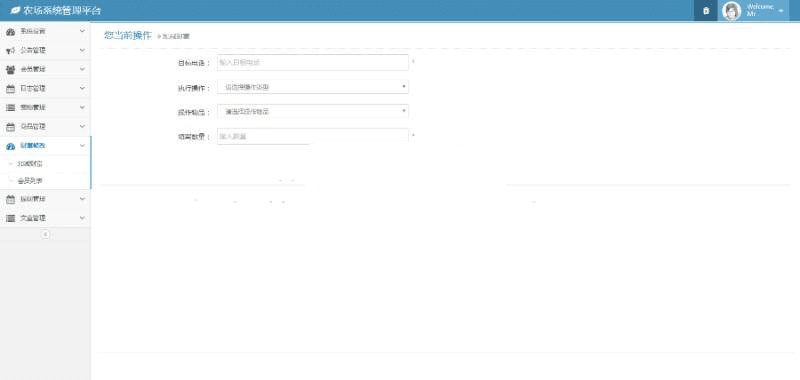Click the users group icon for 会员管理
The width and height of the screenshot is (800, 380).
10,69
